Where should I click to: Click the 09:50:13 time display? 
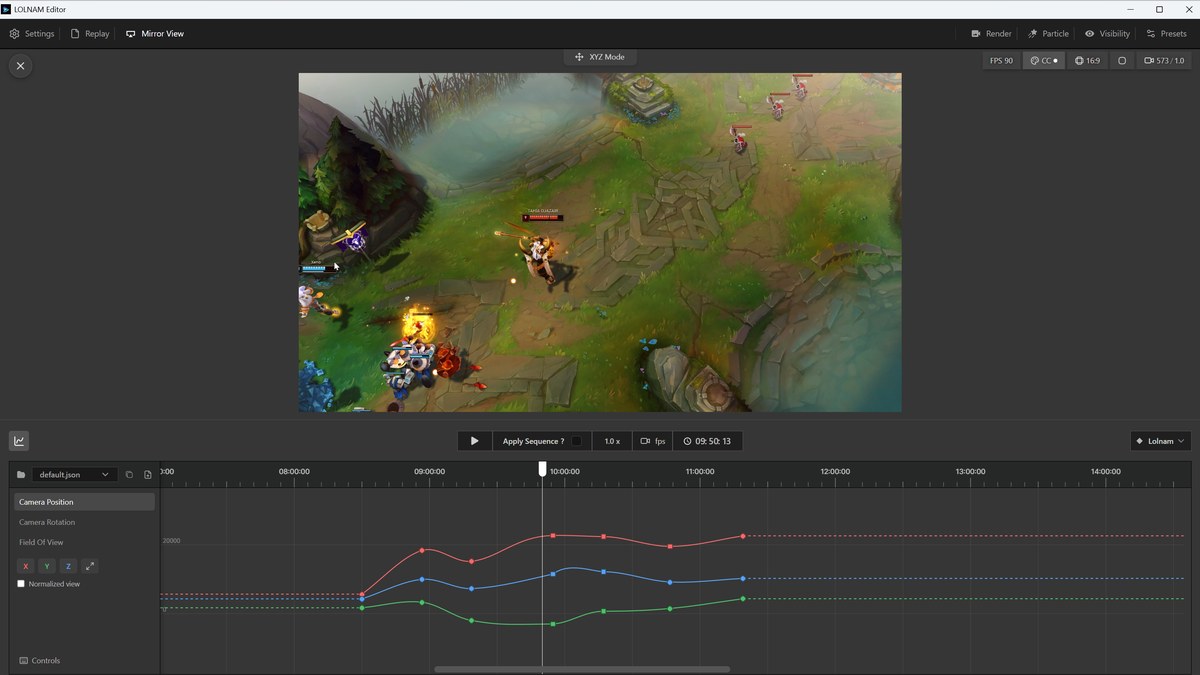pyautogui.click(x=707, y=441)
